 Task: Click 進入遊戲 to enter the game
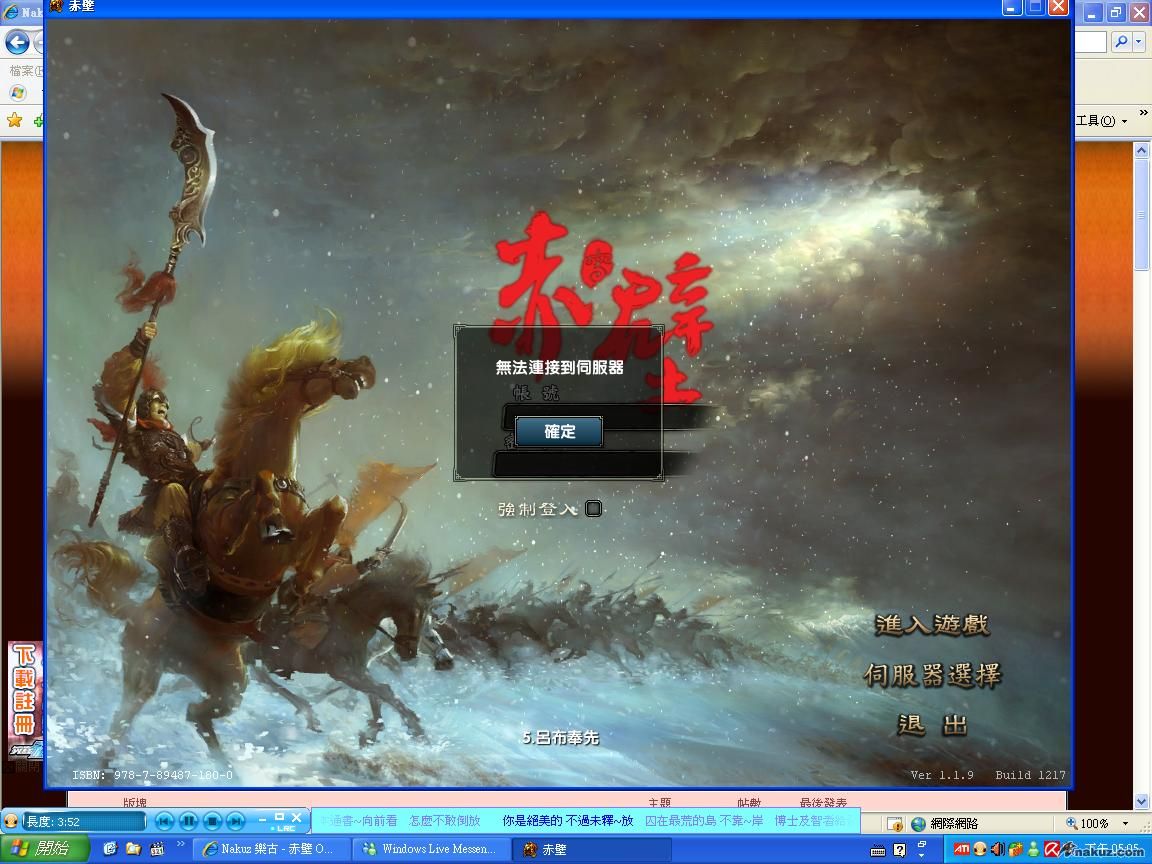point(932,624)
